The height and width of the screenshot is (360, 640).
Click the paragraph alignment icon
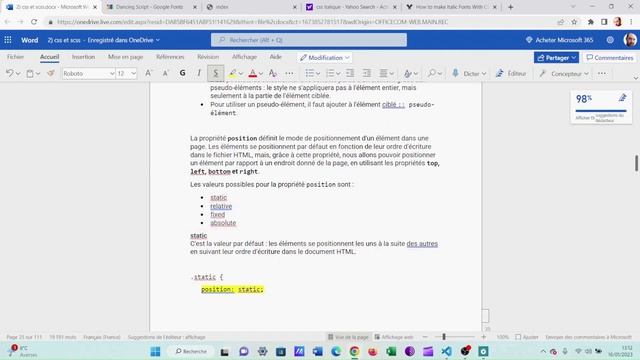point(383,73)
